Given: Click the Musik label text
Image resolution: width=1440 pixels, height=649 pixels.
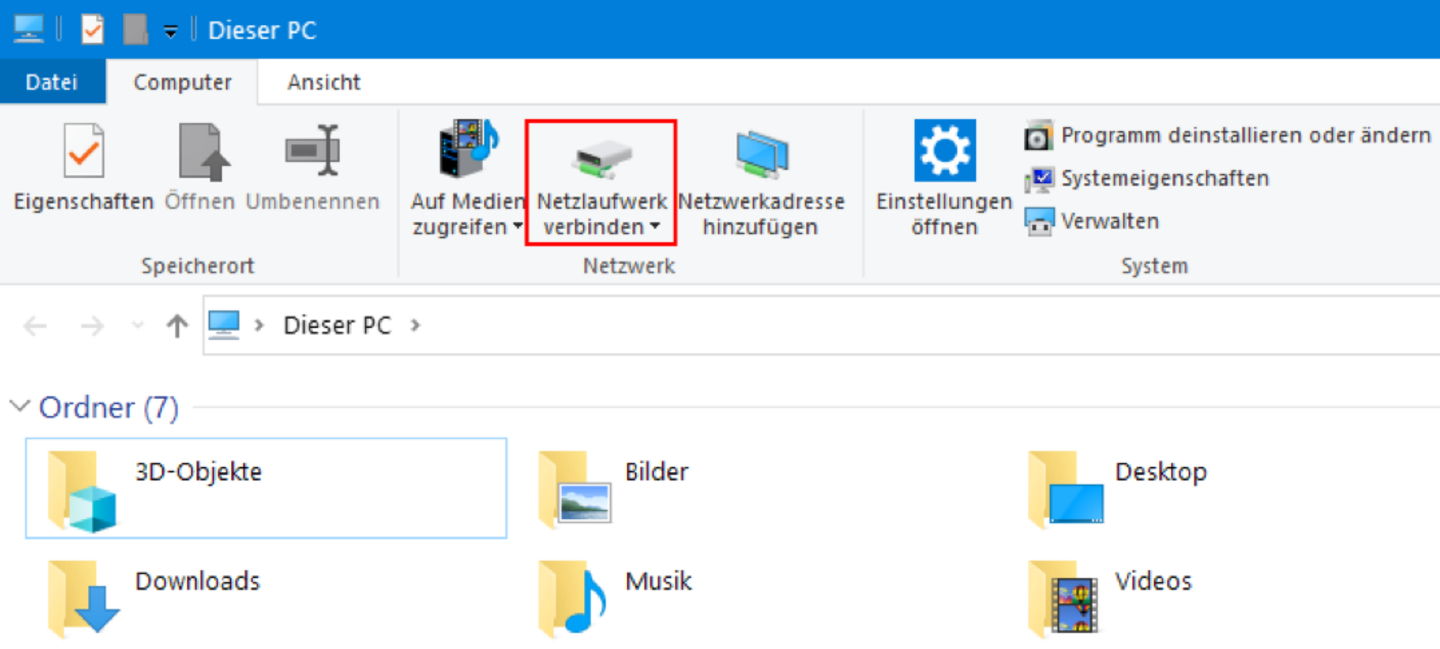Looking at the screenshot, I should point(659,581).
